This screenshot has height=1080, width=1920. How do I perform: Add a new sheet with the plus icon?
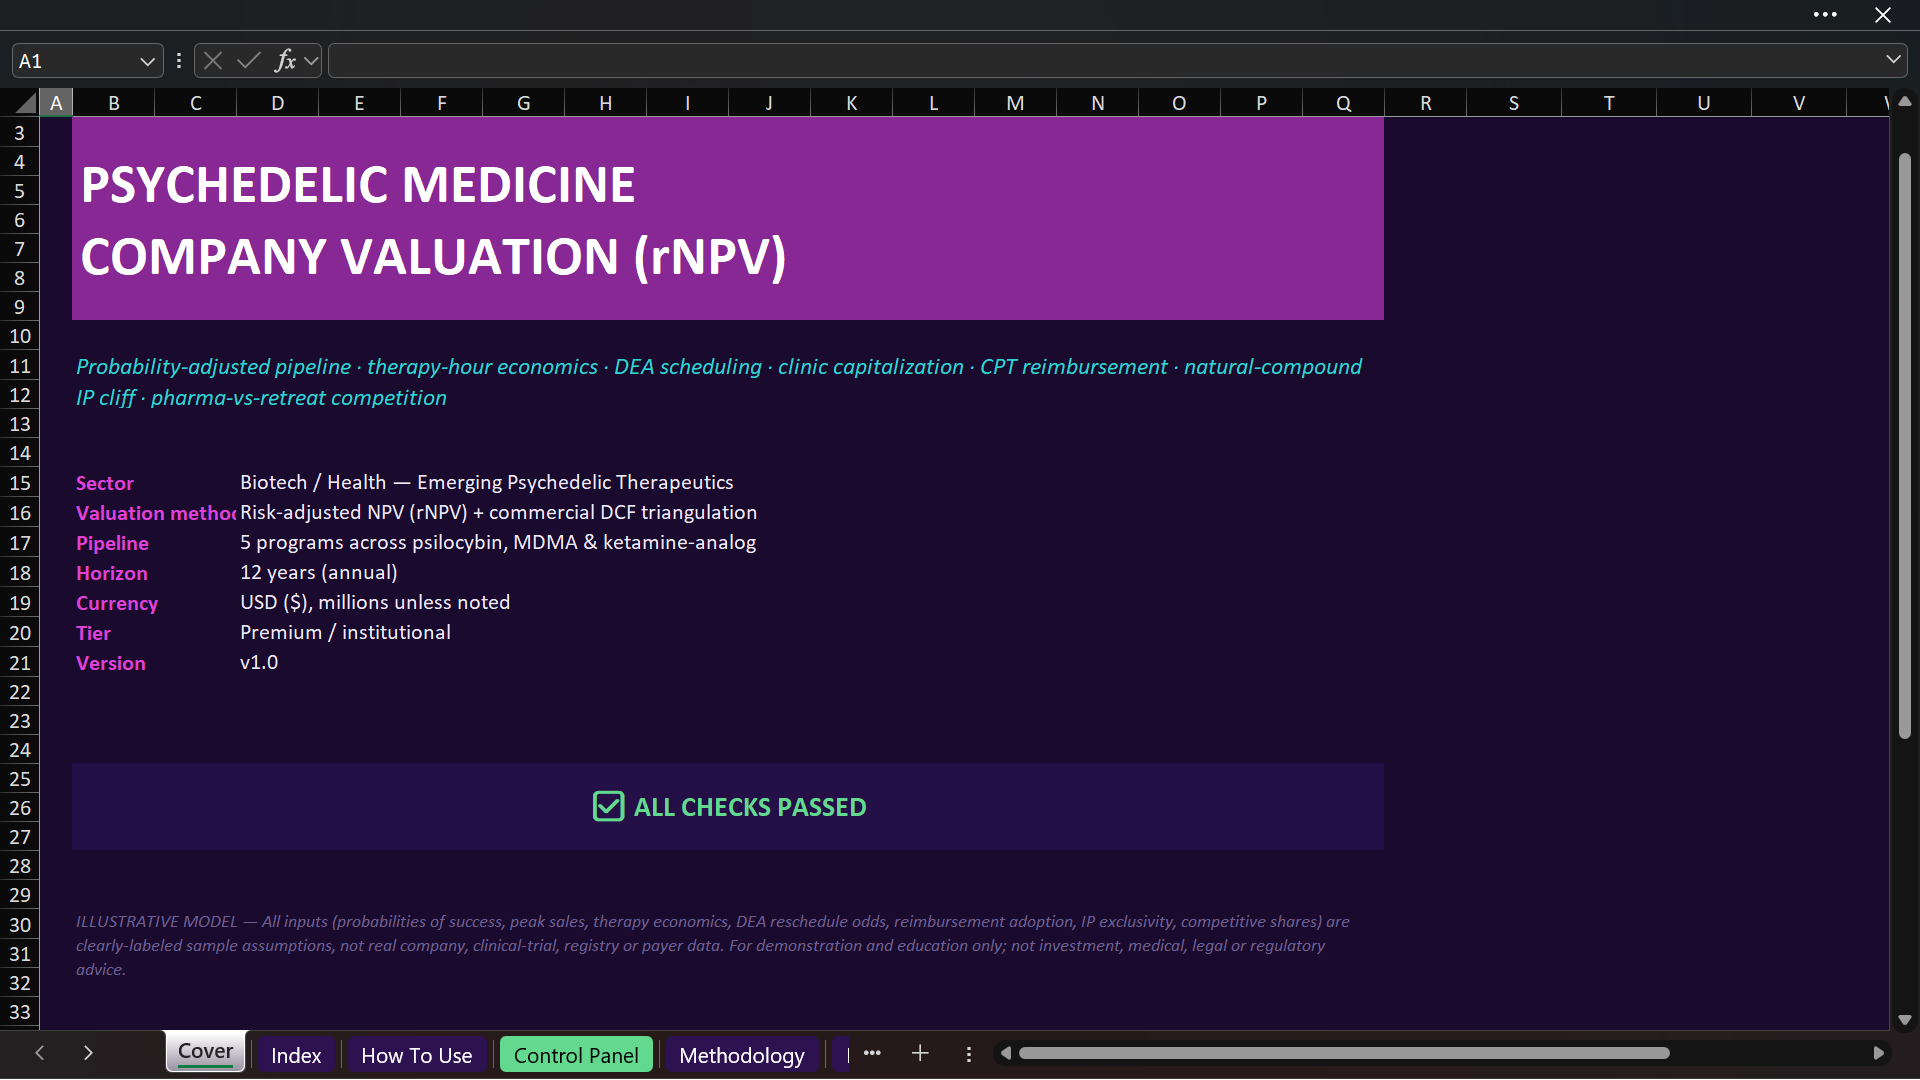[x=920, y=1053]
